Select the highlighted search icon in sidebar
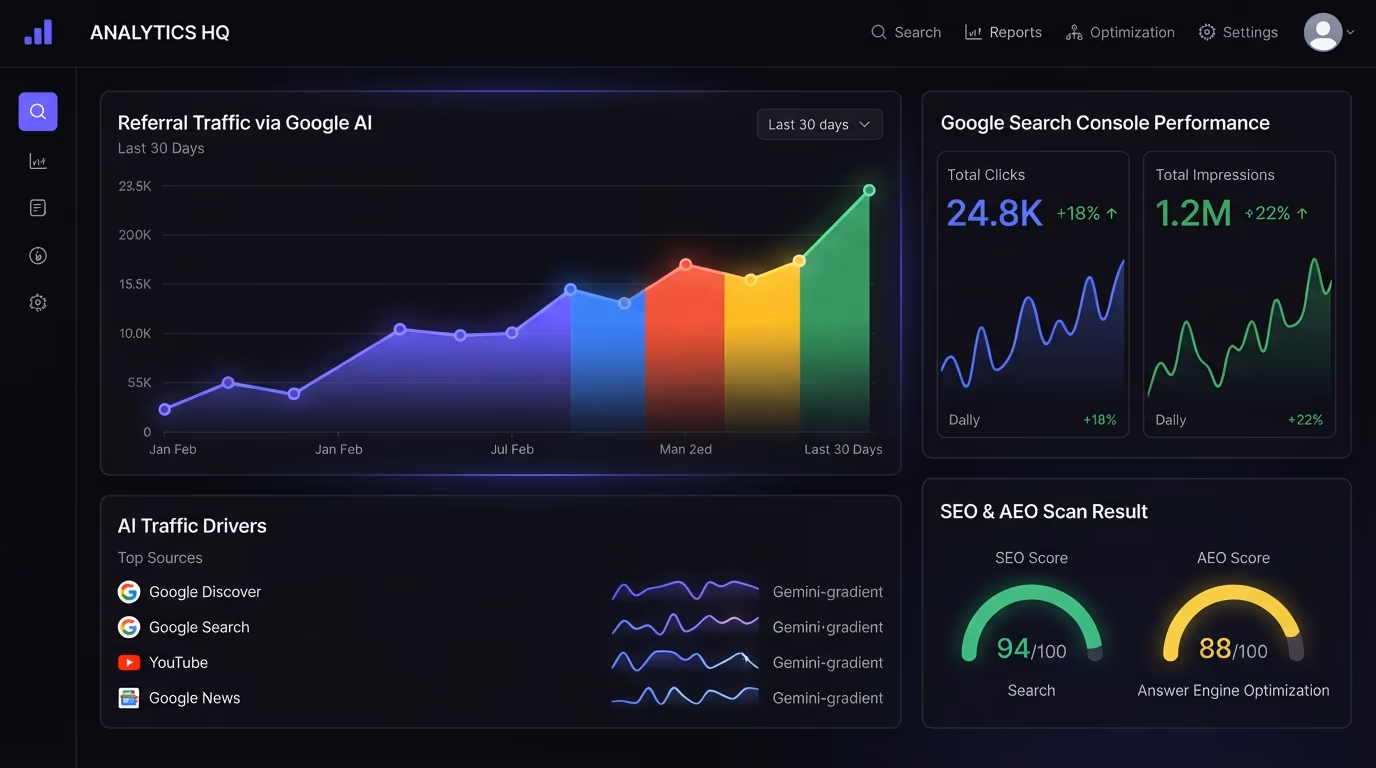The width and height of the screenshot is (1376, 768). click(x=38, y=112)
